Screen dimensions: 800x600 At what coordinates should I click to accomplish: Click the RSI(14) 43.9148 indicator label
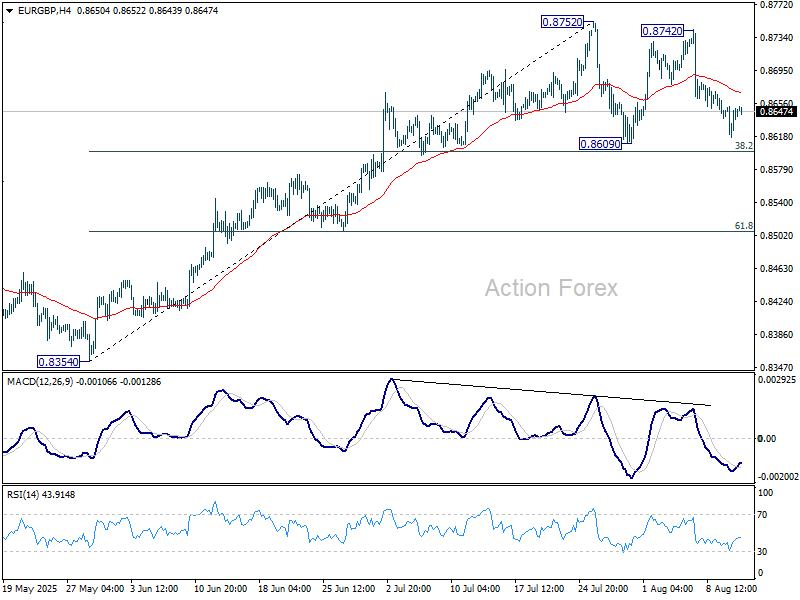pyautogui.click(x=40, y=494)
